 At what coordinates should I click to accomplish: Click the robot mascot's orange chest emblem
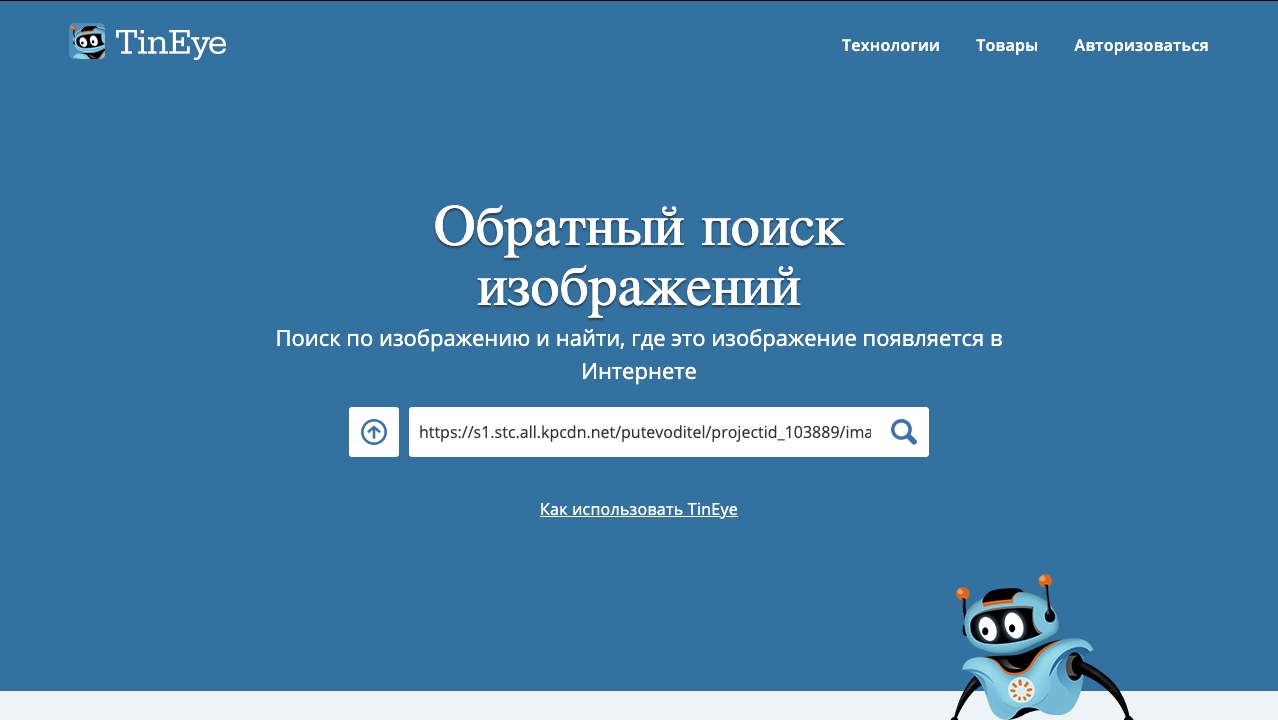click(x=1020, y=689)
